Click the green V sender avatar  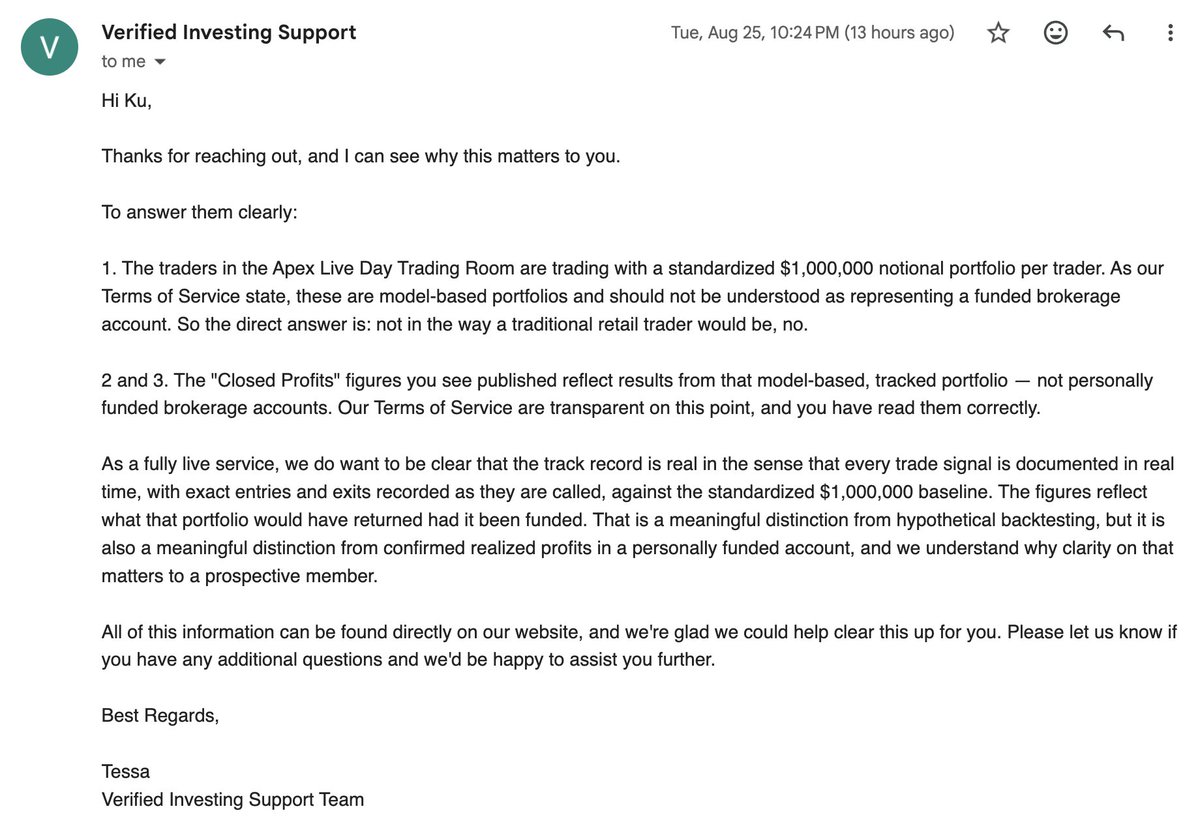pyautogui.click(x=49, y=46)
